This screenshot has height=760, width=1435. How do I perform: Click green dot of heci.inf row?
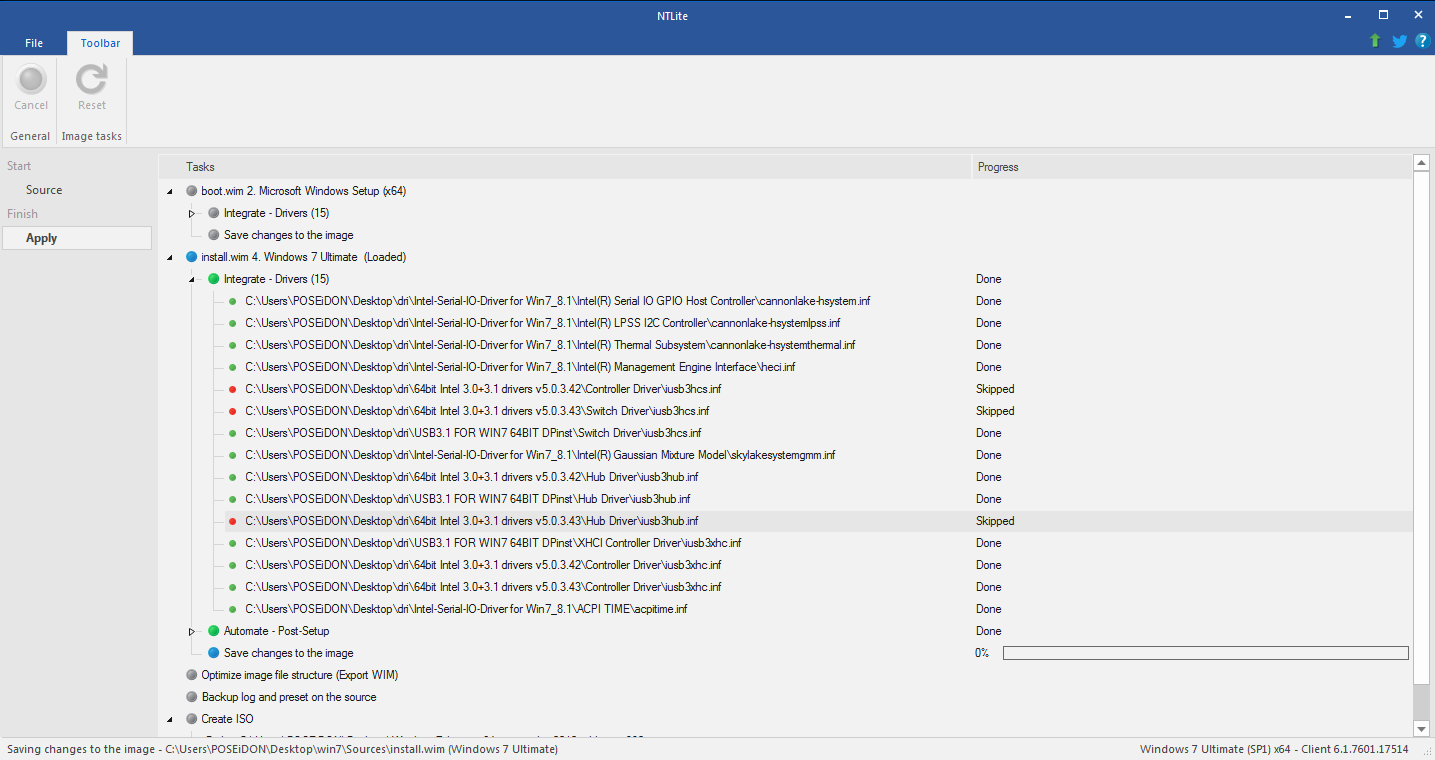click(232, 367)
